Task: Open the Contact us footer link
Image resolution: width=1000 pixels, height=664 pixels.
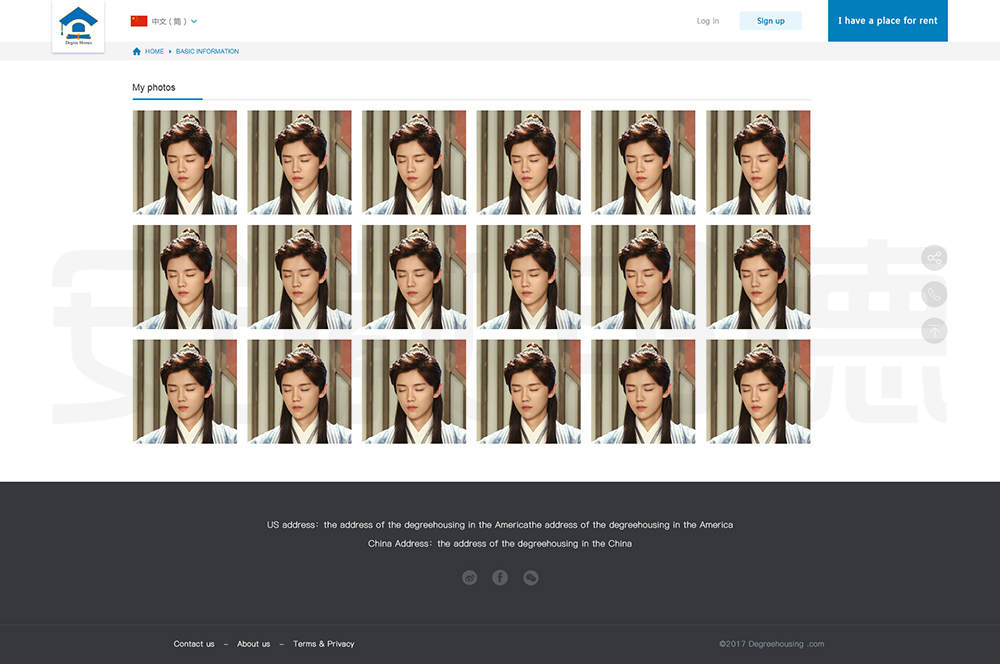Action: click(194, 644)
